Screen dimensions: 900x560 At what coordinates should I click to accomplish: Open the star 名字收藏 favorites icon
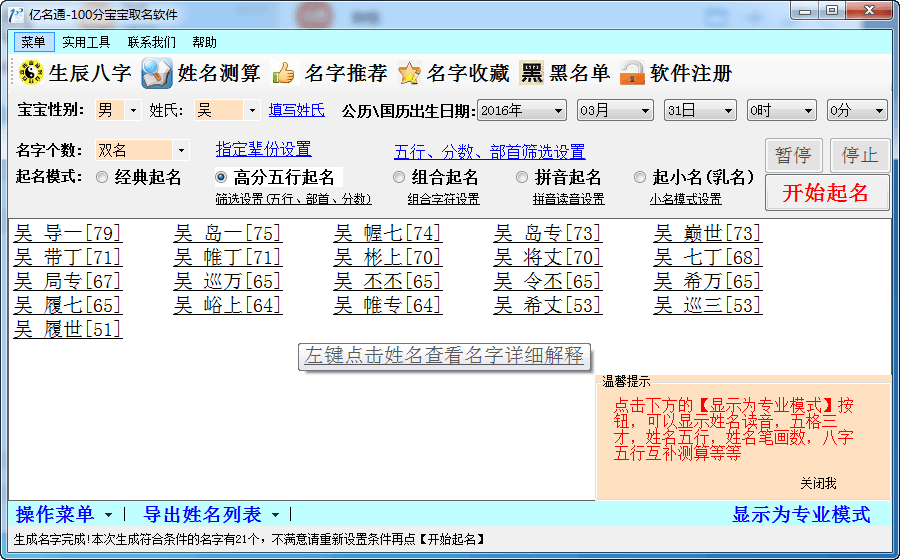click(x=409, y=73)
